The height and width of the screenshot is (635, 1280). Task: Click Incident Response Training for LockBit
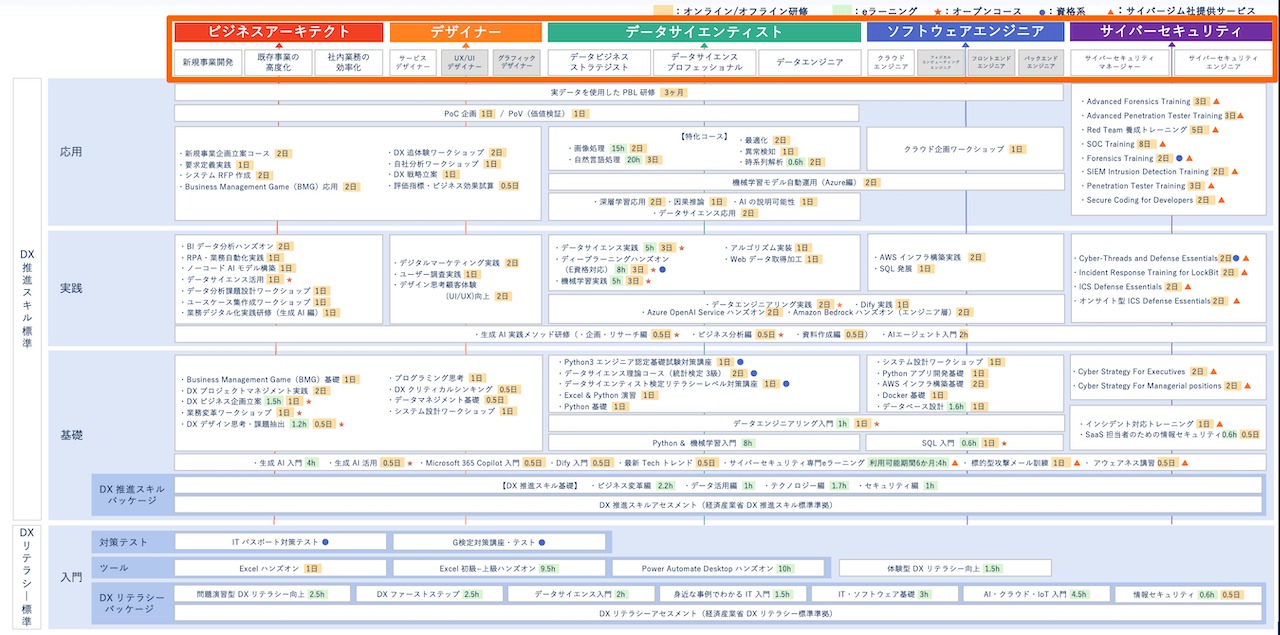pyautogui.click(x=1147, y=272)
